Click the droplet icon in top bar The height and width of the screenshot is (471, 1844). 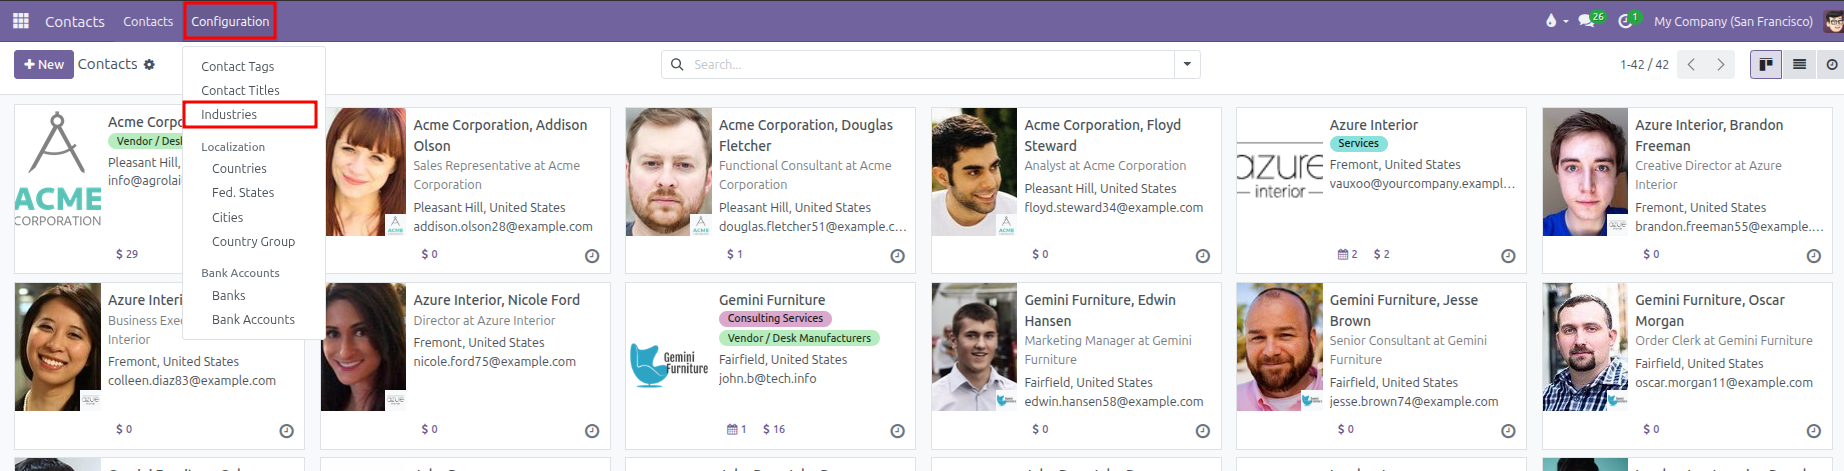click(x=1551, y=21)
